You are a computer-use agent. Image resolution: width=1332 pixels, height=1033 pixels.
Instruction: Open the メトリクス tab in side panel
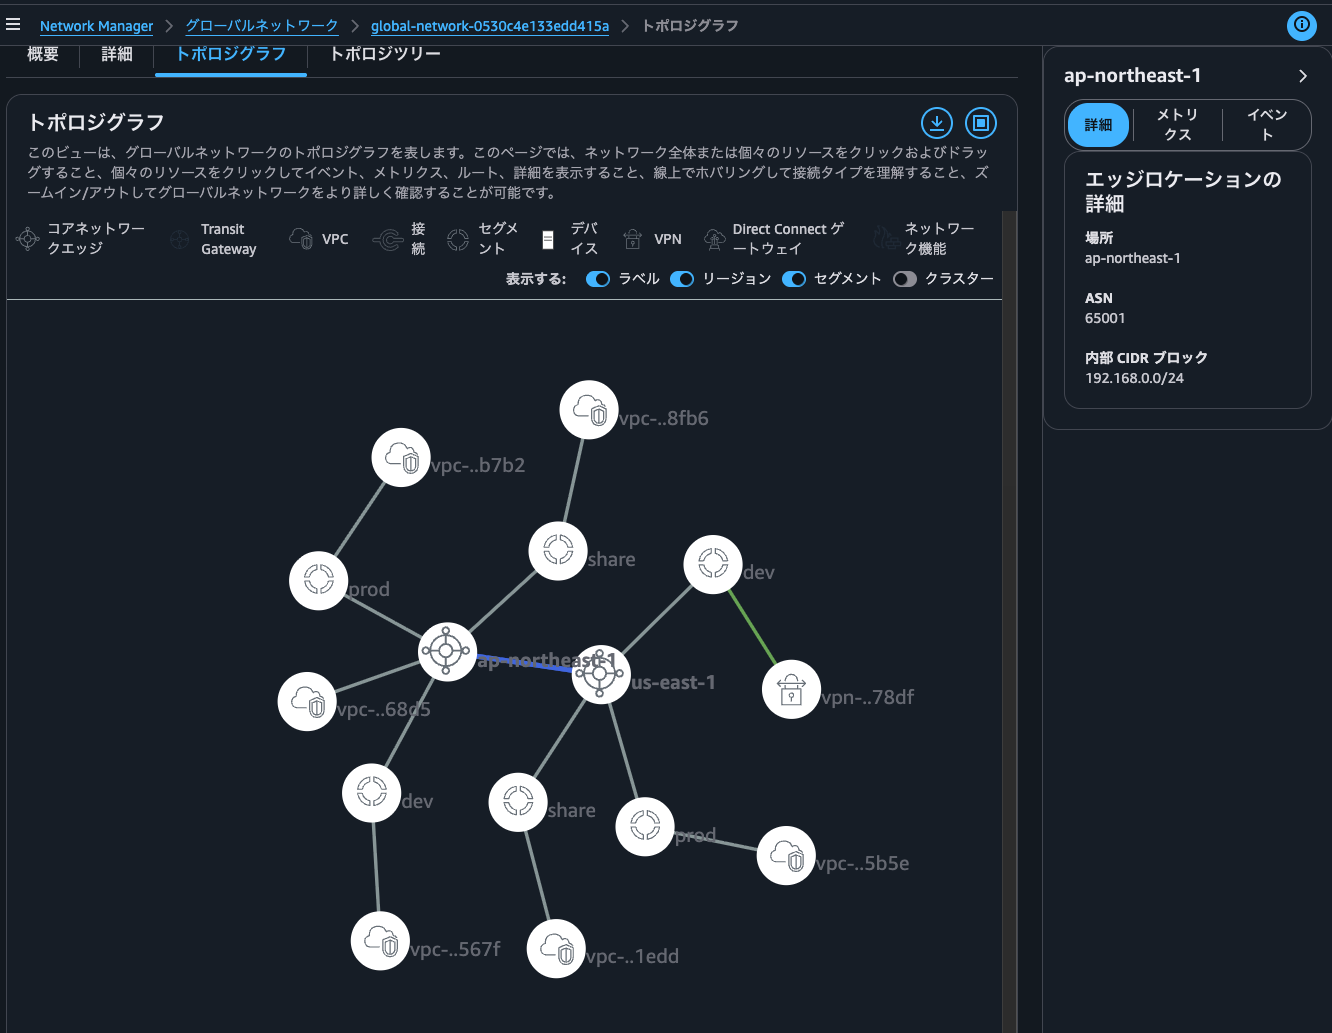1177,125
